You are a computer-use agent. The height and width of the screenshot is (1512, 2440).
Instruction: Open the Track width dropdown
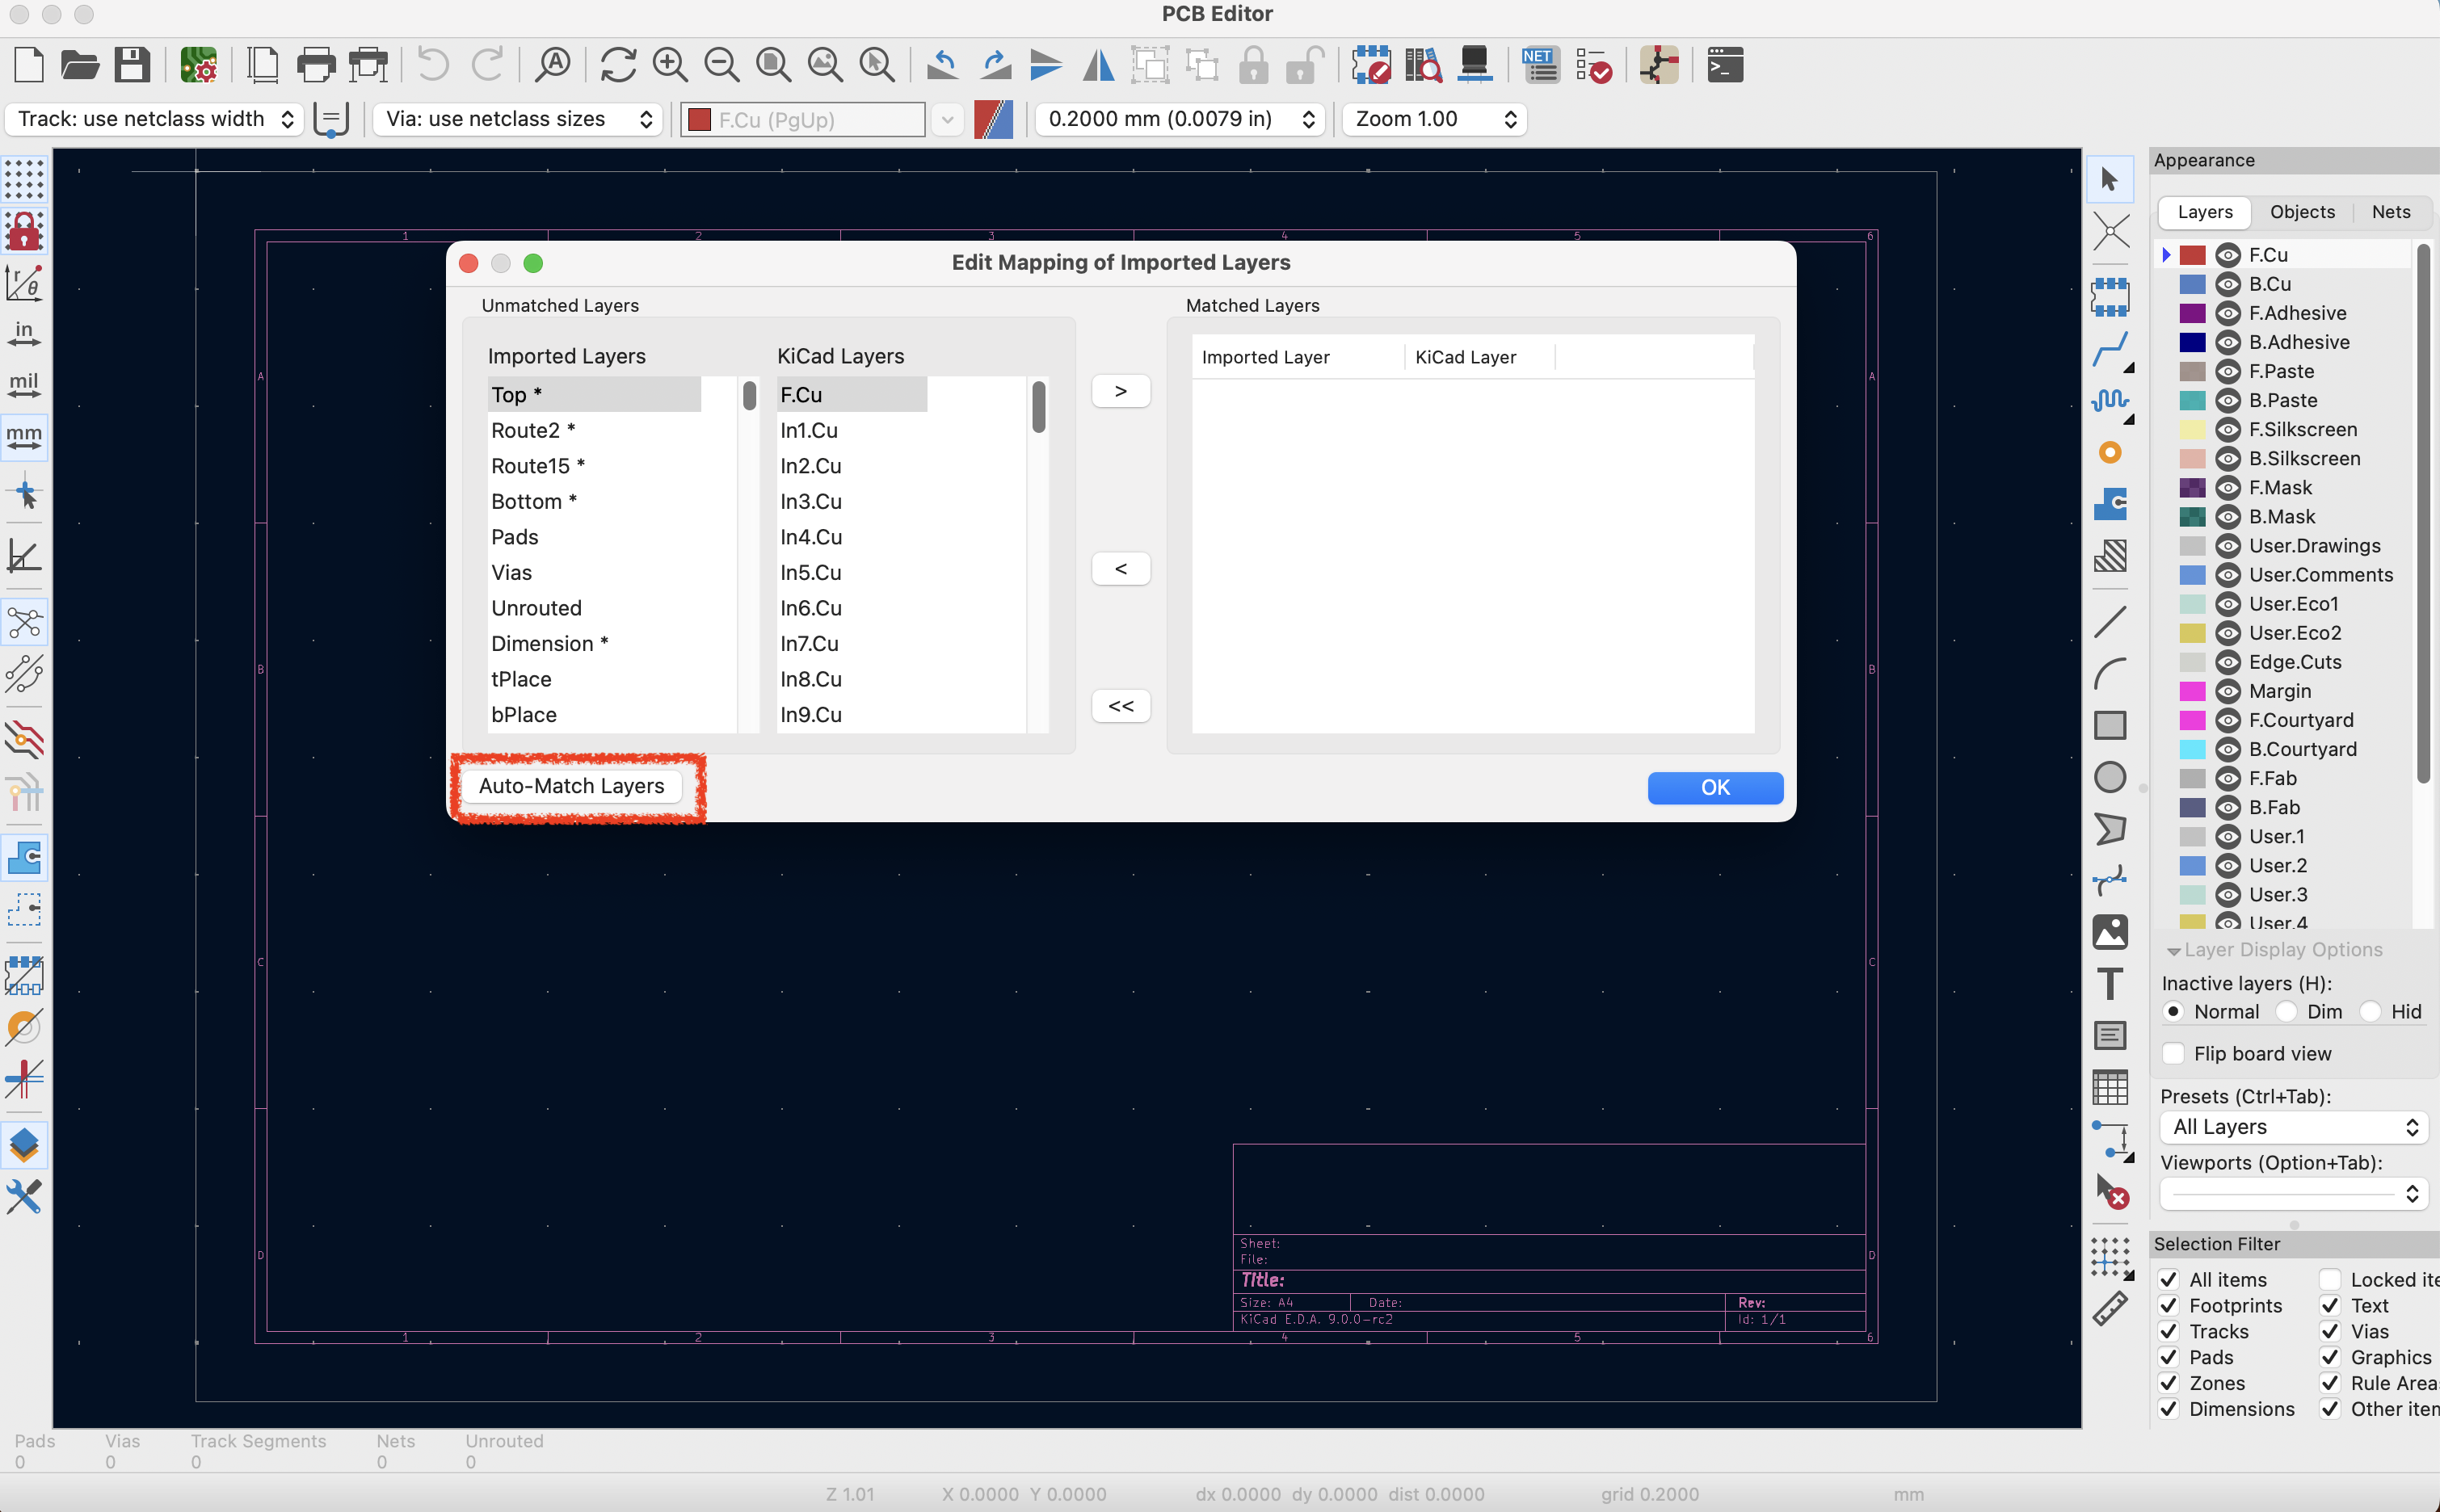155,119
